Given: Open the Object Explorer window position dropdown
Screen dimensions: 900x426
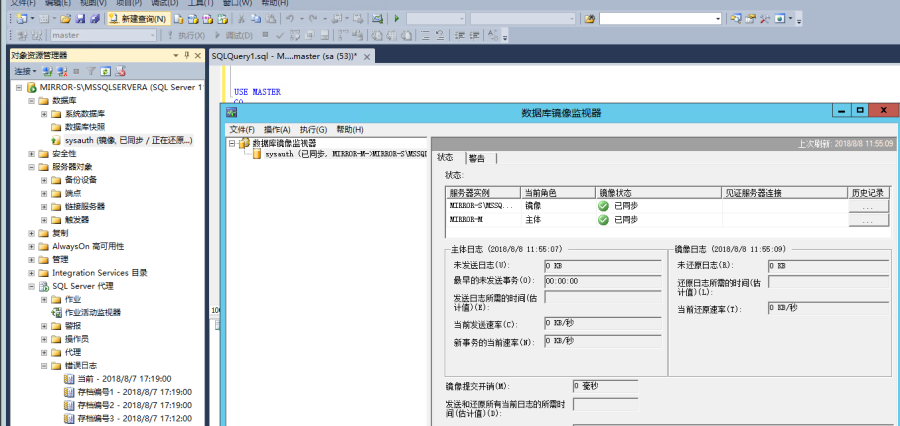Looking at the screenshot, I should coord(176,56).
